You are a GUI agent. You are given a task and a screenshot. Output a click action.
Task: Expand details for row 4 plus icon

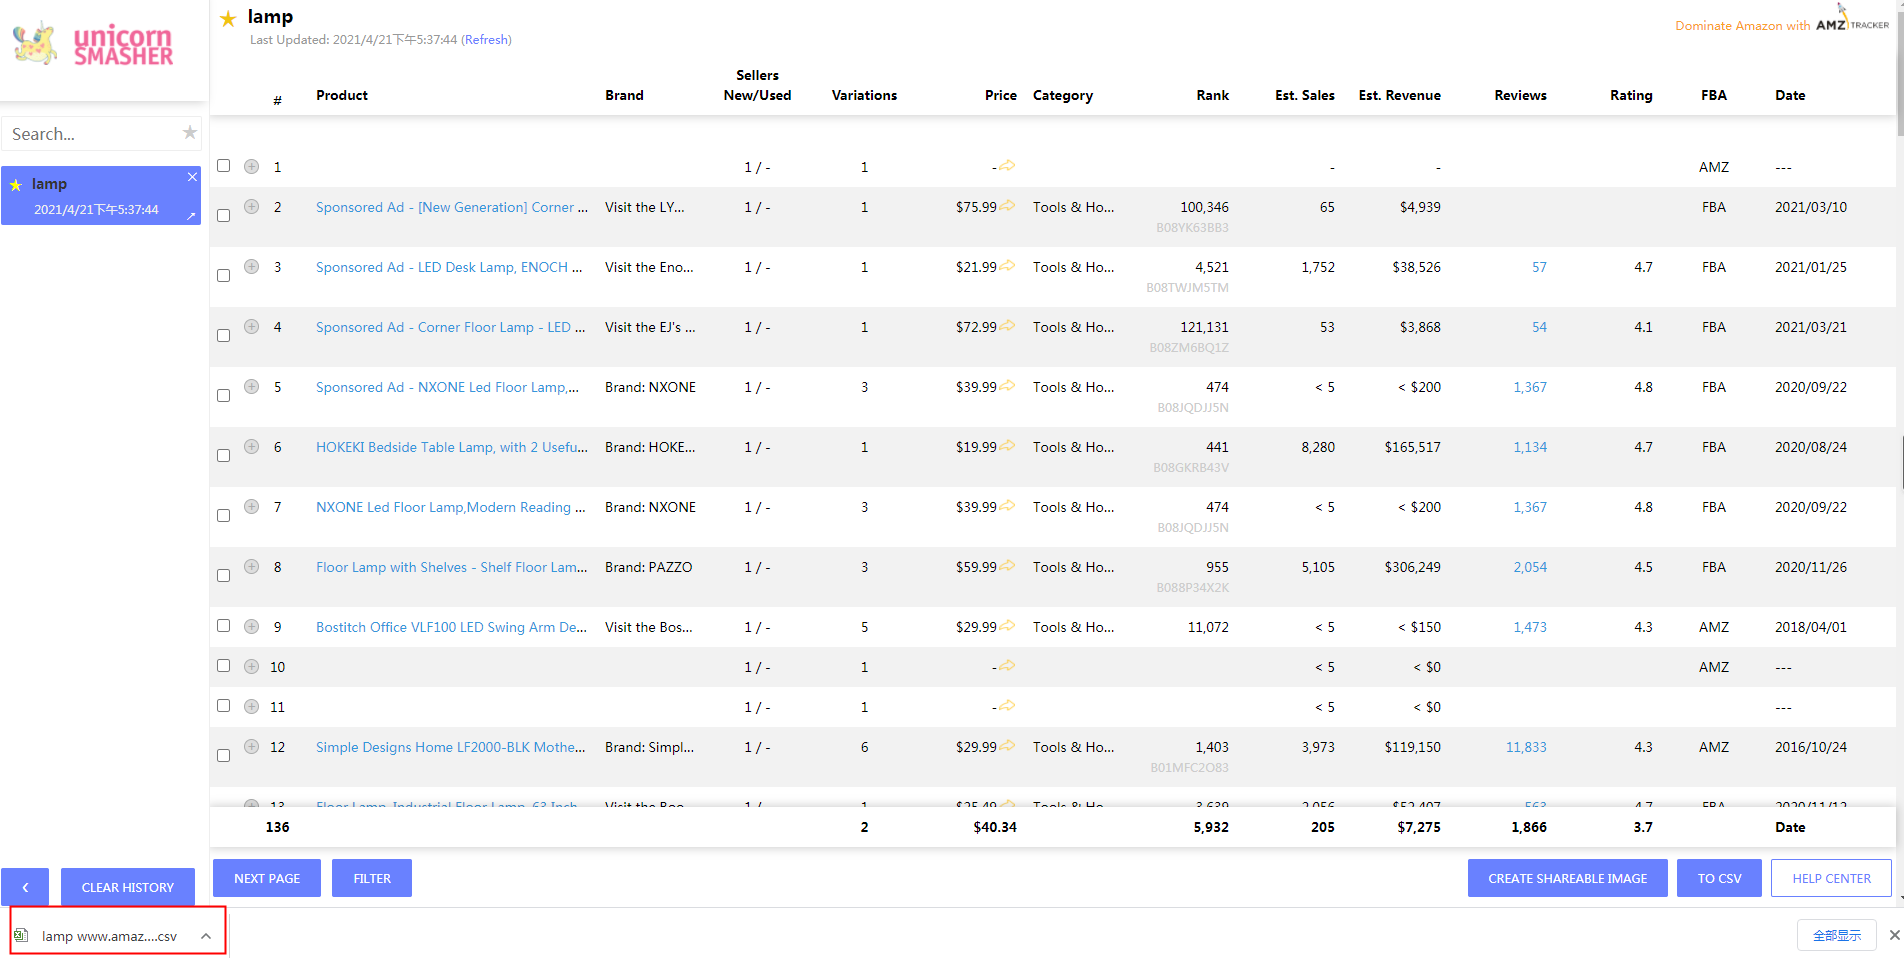[252, 327]
